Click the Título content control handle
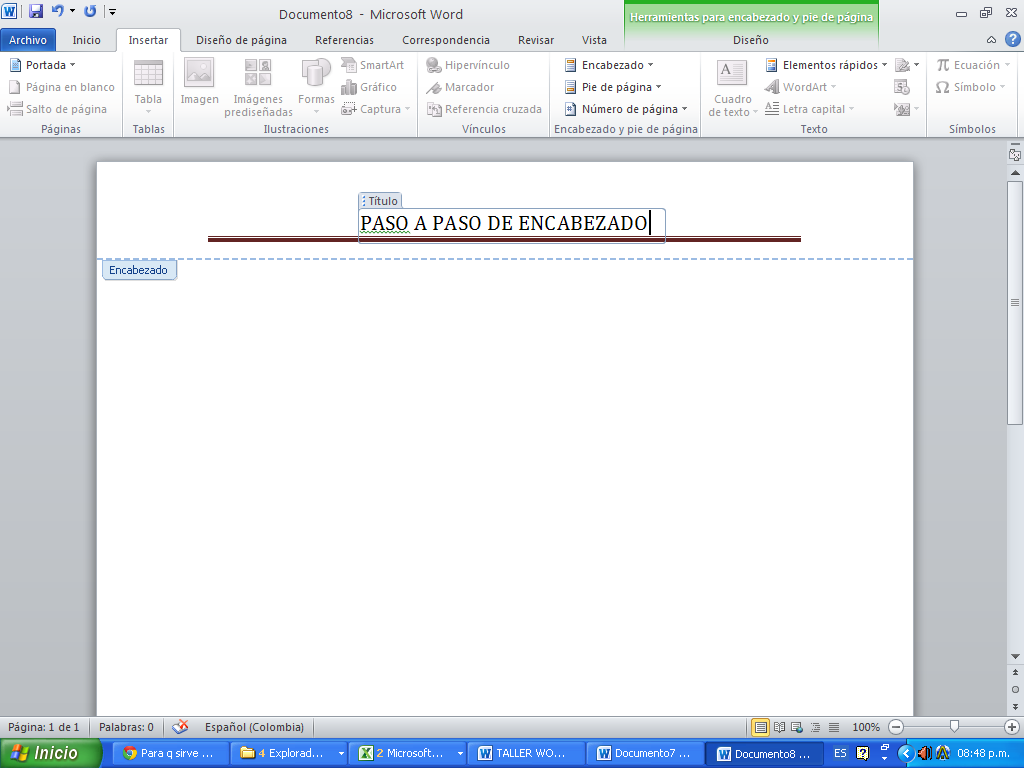Viewport: 1024px width, 768px height. pos(380,200)
